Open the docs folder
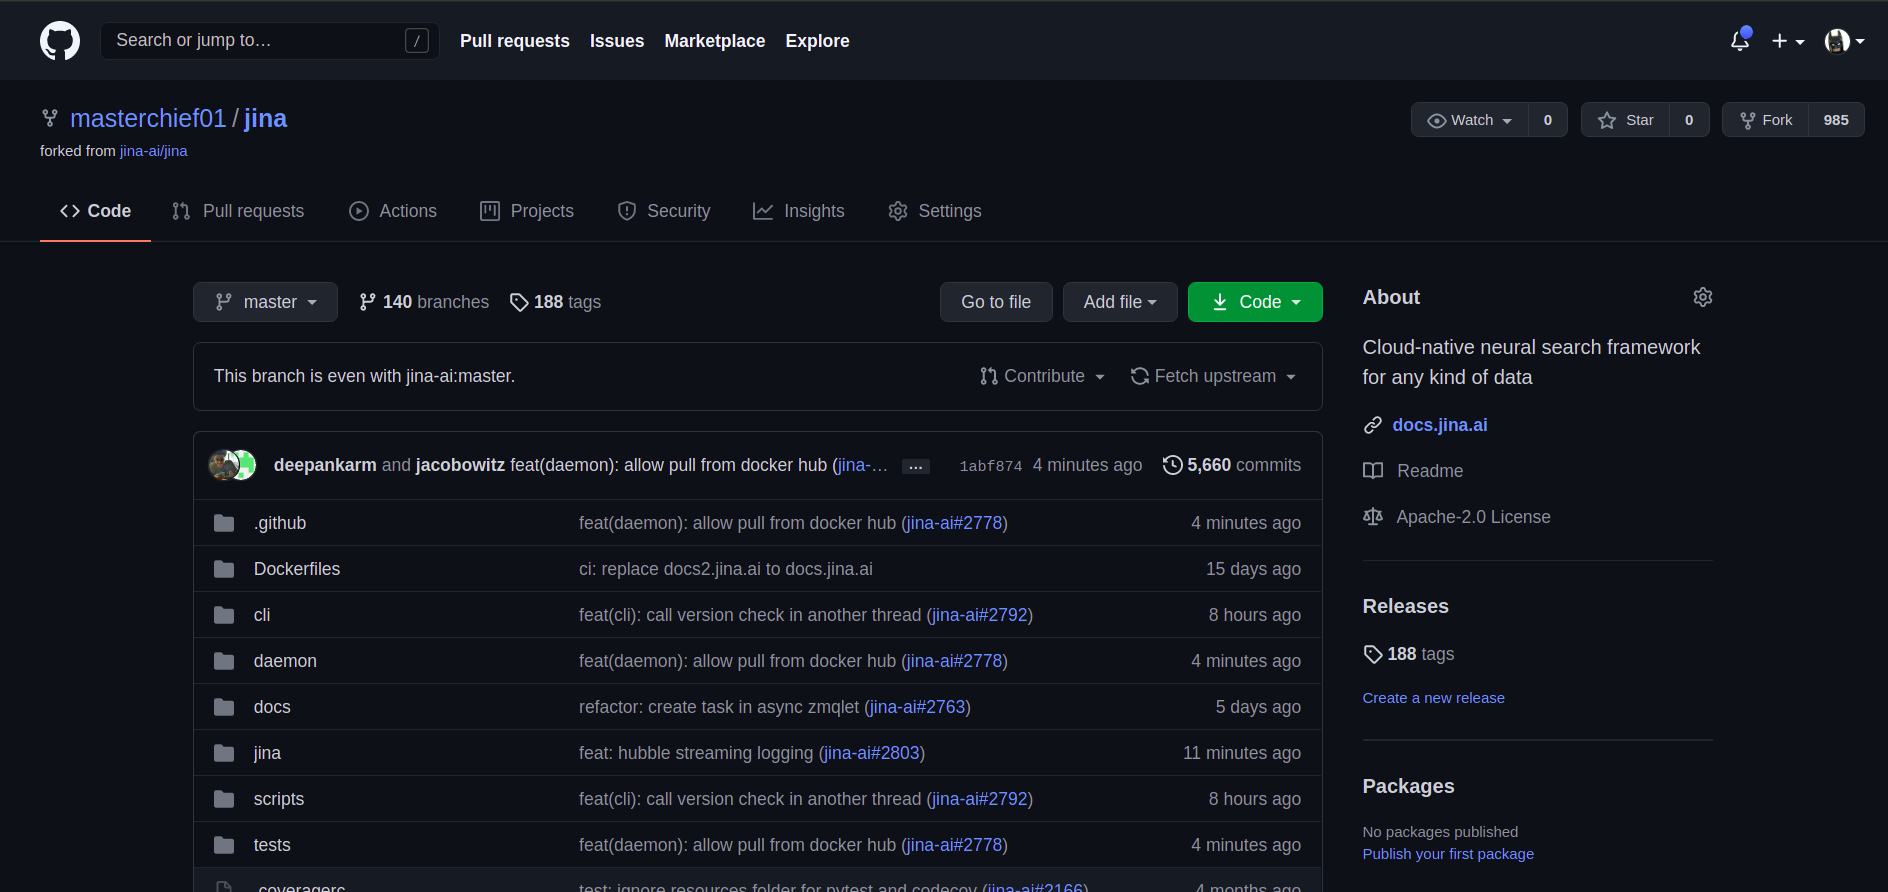Image resolution: width=1888 pixels, height=892 pixels. pyautogui.click(x=272, y=707)
